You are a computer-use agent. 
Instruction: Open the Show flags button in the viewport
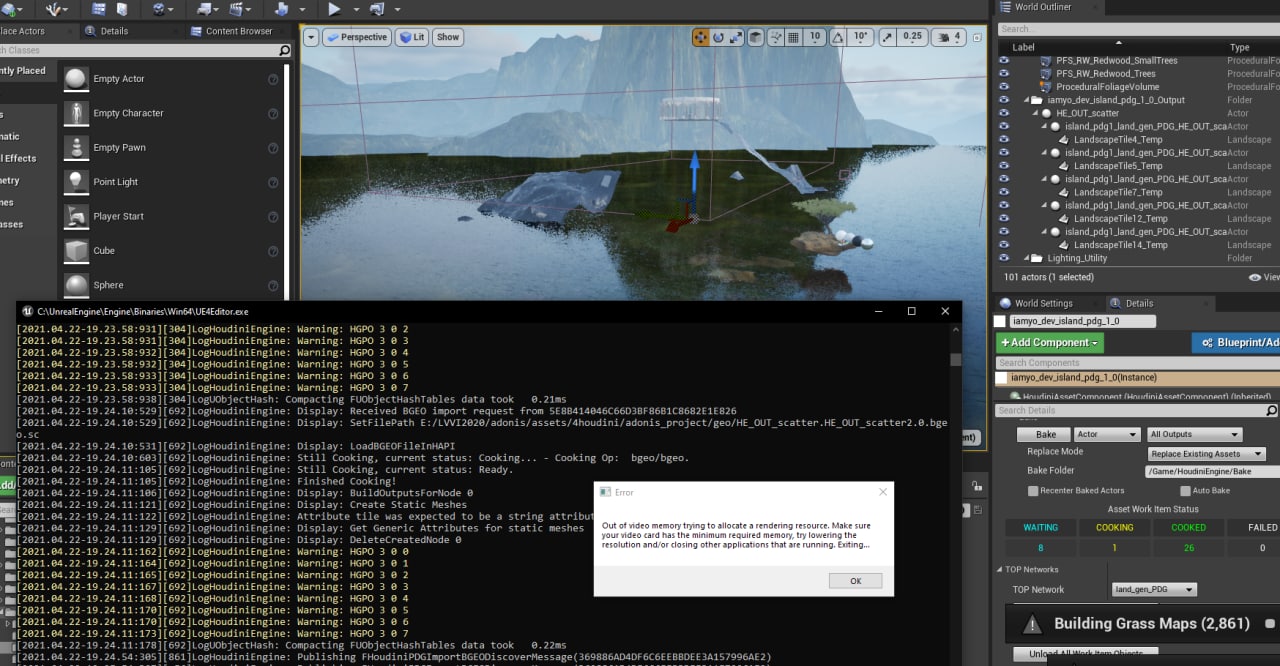click(x=448, y=37)
